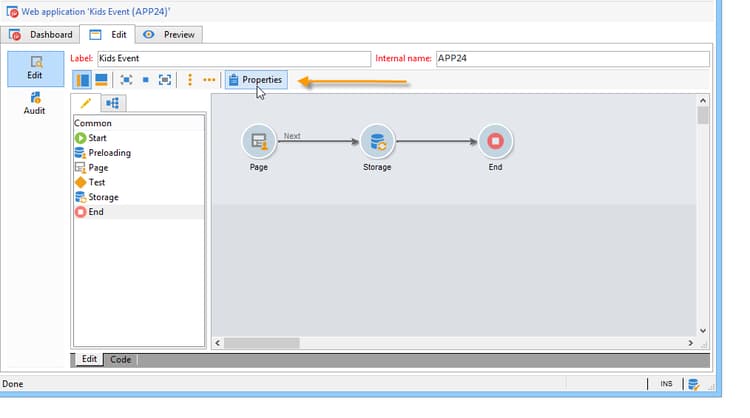750x418 pixels.
Task: Open the Preview tab
Action: coord(169,34)
